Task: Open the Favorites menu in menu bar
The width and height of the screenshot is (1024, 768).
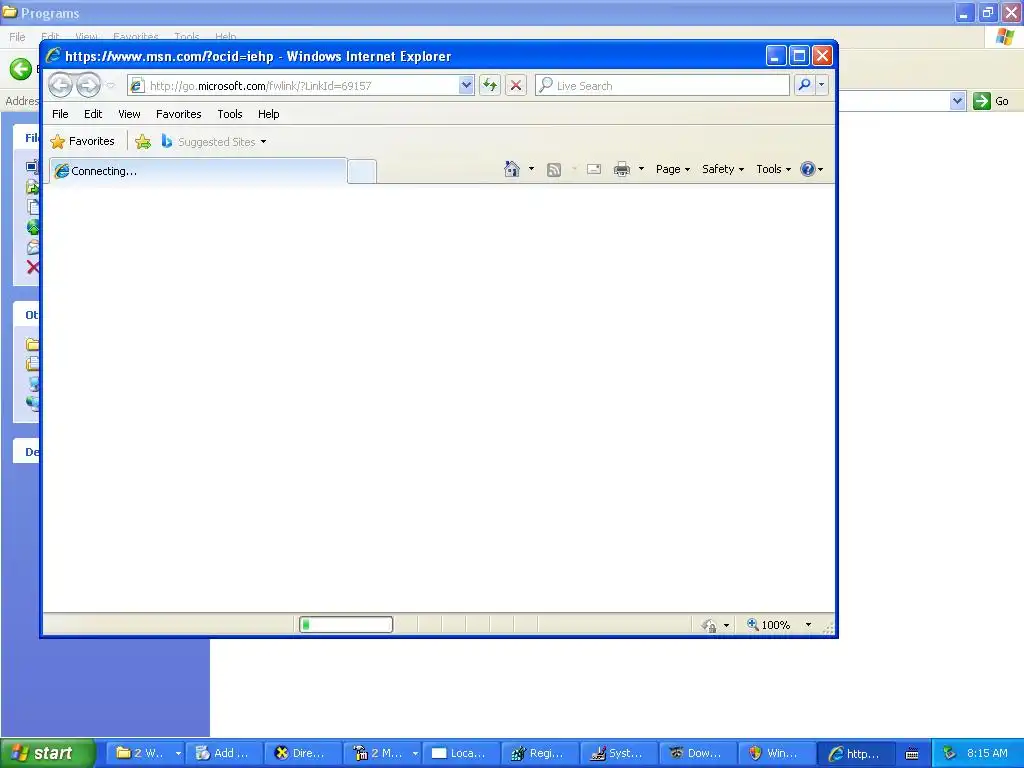Action: point(178,114)
